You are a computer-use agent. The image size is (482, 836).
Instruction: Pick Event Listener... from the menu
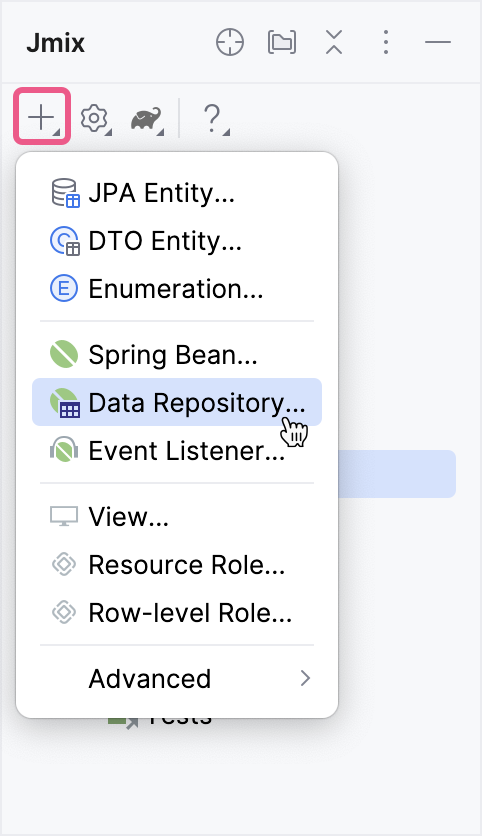click(177, 451)
